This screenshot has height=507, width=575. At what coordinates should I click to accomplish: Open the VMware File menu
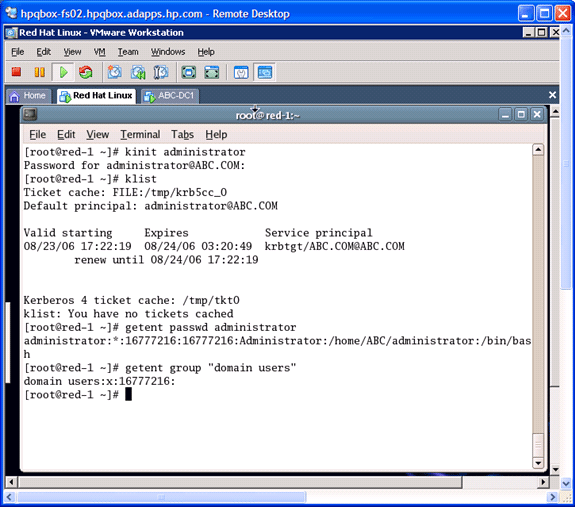18,52
